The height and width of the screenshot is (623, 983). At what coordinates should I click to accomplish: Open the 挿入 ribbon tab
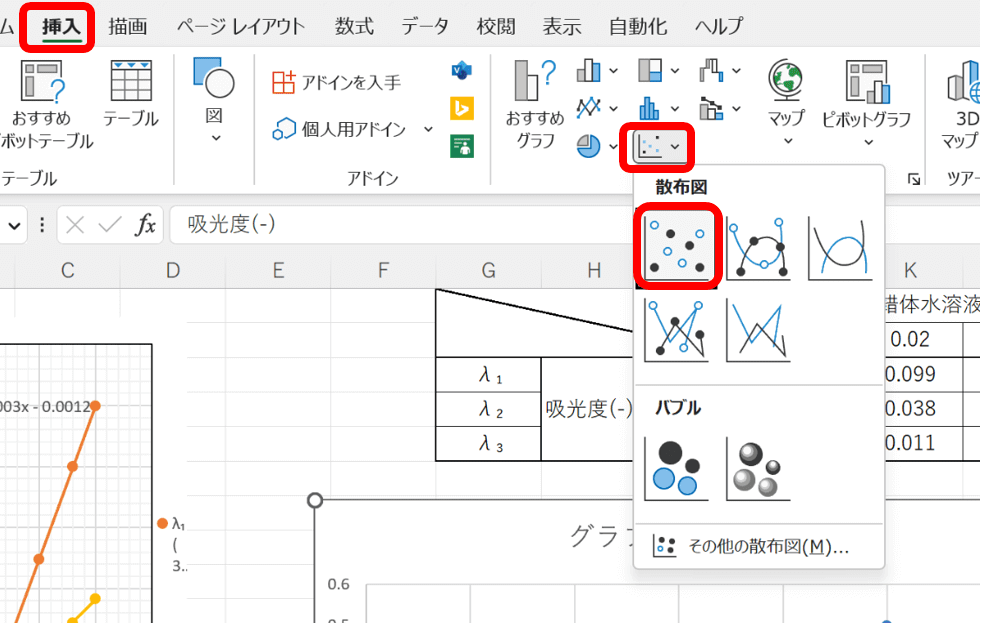[x=61, y=27]
